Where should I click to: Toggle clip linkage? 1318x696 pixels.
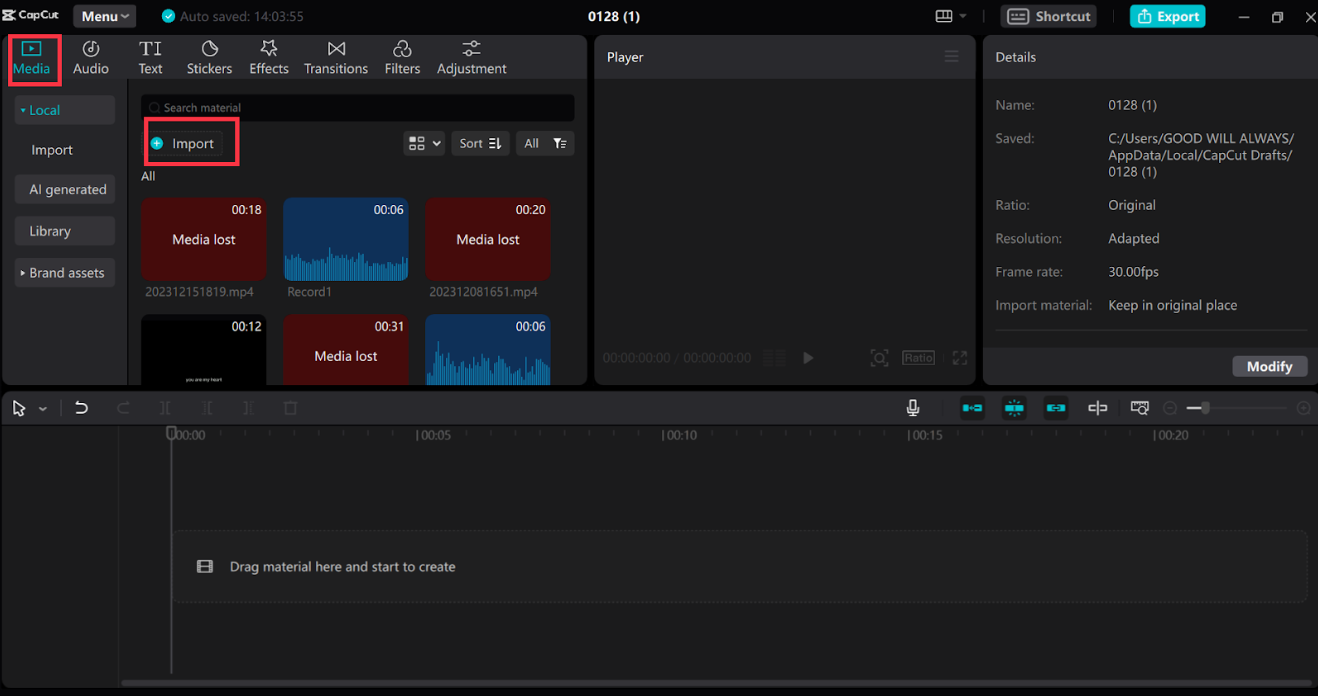[x=1056, y=408]
